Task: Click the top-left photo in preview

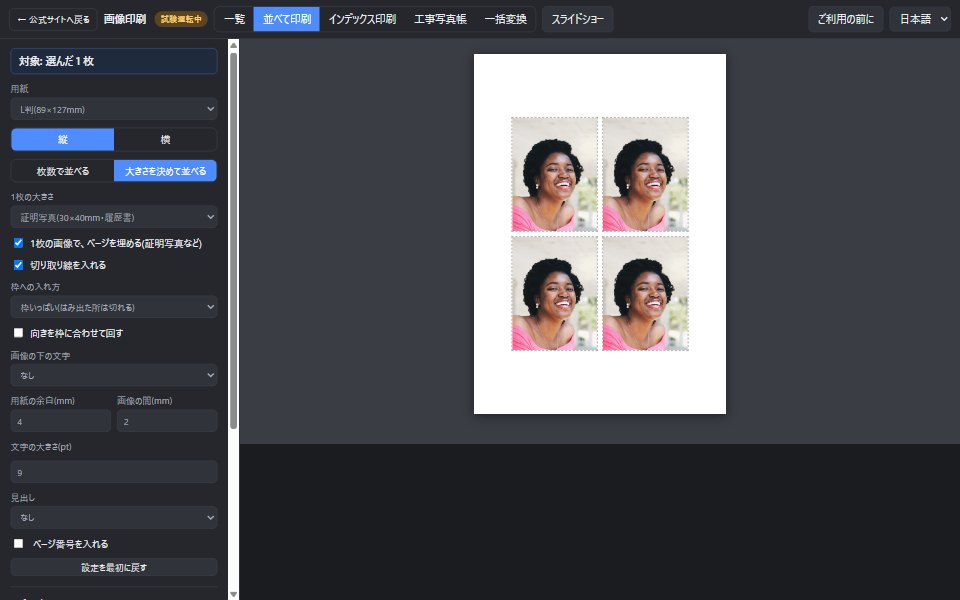Action: [555, 174]
